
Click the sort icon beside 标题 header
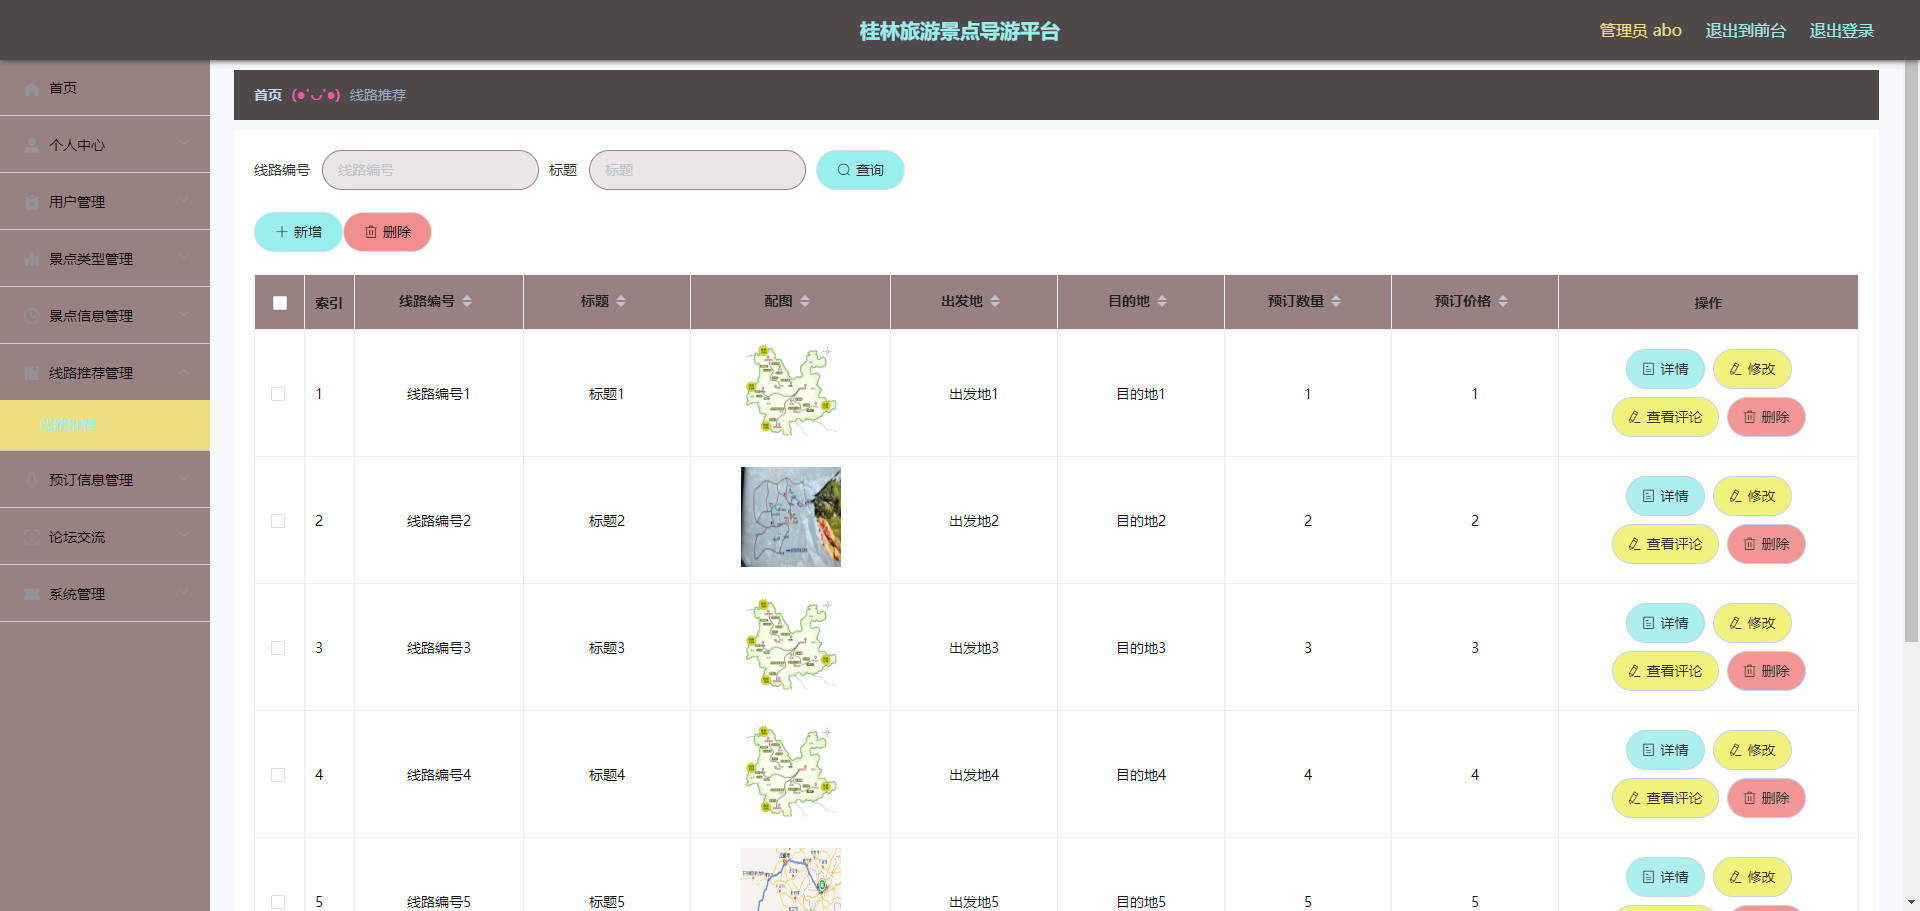click(x=621, y=302)
